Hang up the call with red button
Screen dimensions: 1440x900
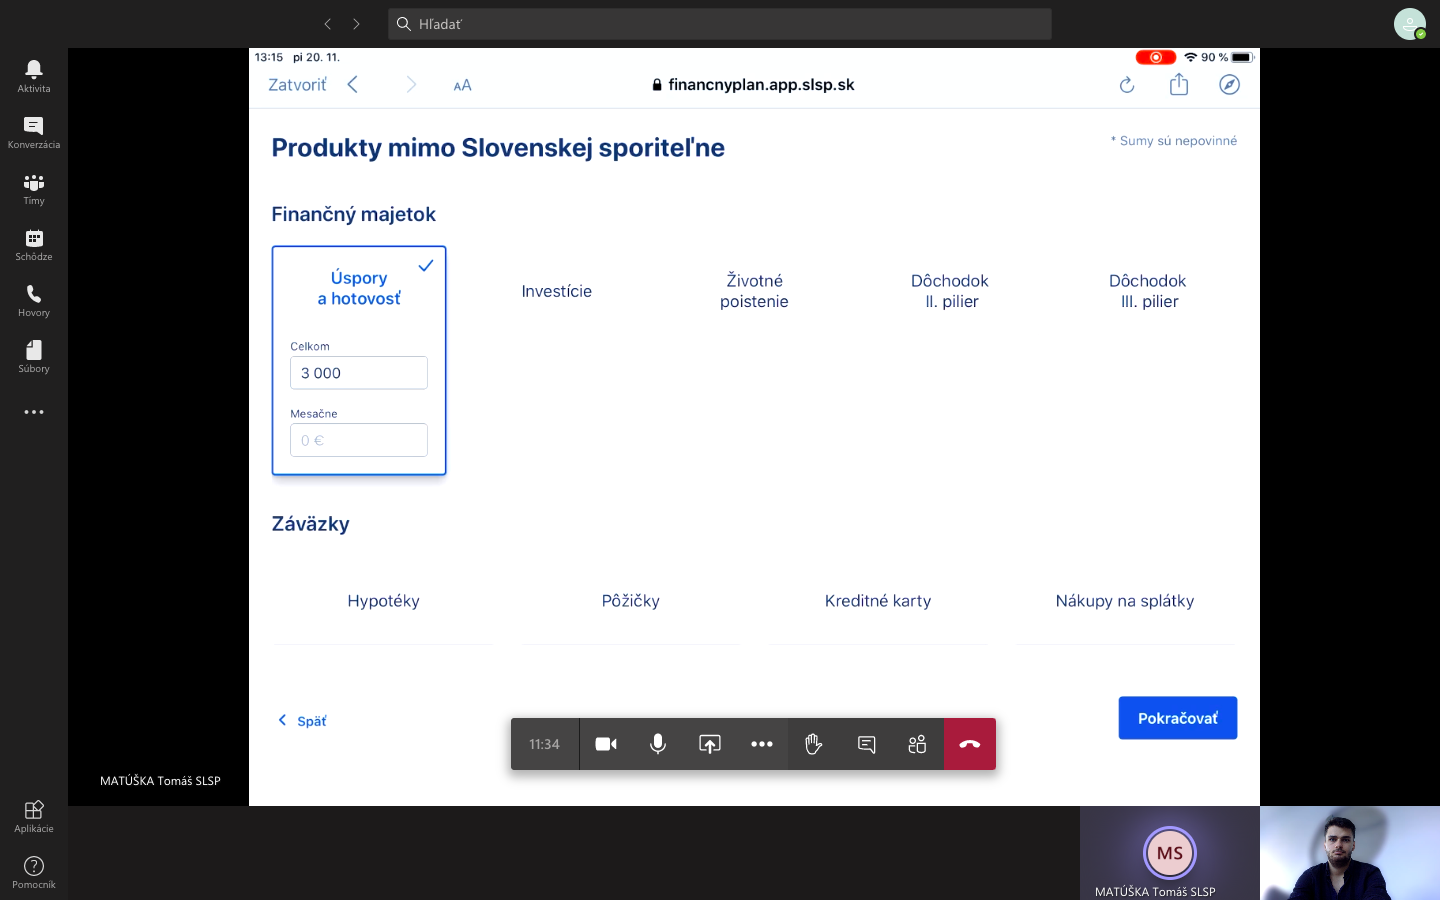tap(969, 744)
